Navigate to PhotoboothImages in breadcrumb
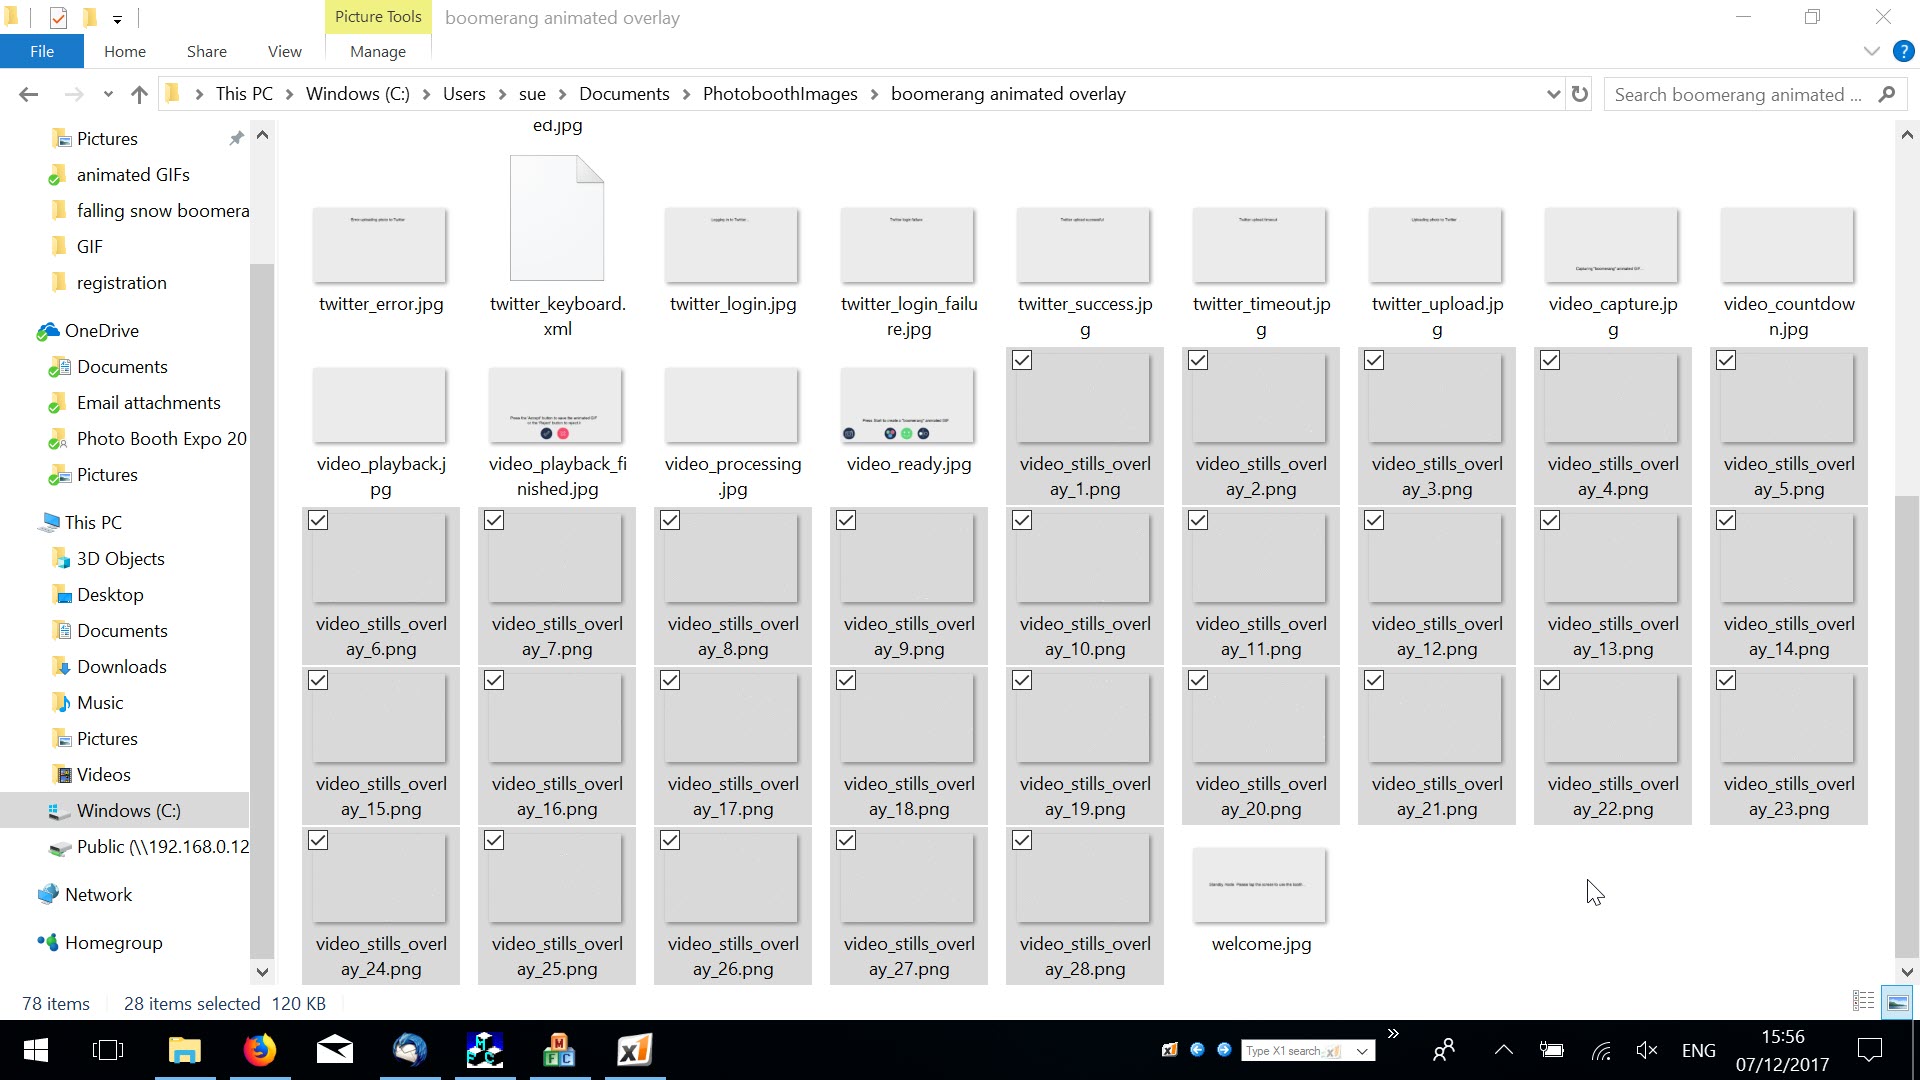The image size is (1920, 1080). [x=780, y=94]
